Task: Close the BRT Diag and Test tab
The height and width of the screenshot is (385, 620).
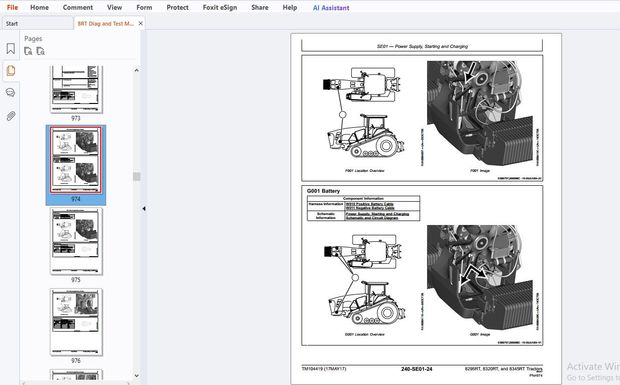Action: pyautogui.click(x=140, y=23)
